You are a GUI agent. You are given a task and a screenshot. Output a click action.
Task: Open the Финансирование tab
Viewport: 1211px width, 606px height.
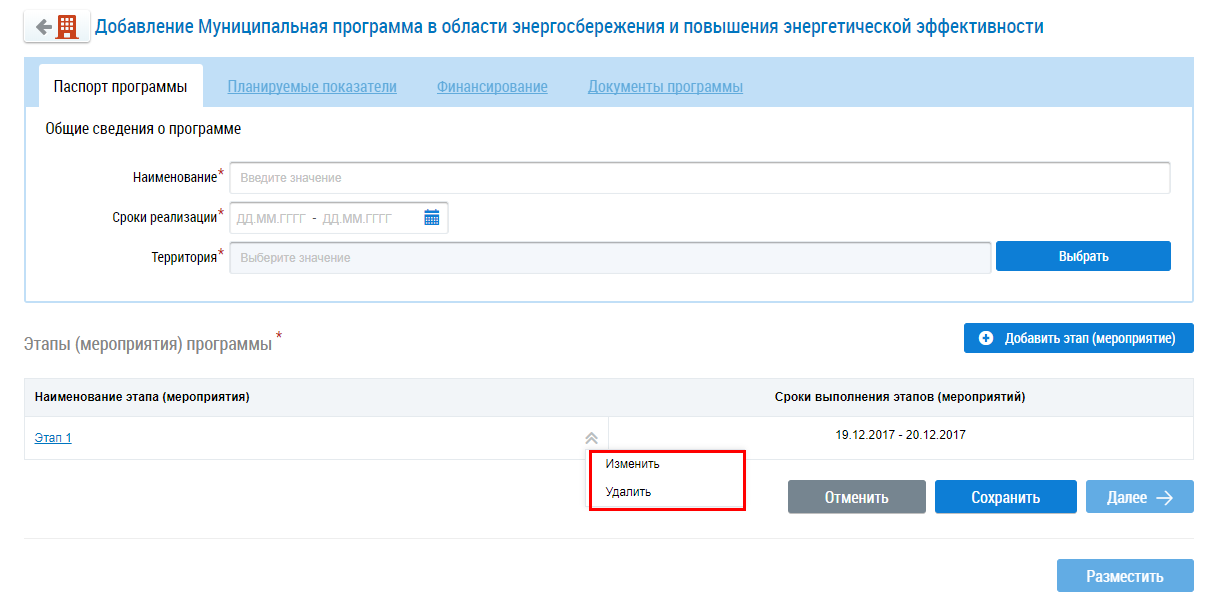492,87
